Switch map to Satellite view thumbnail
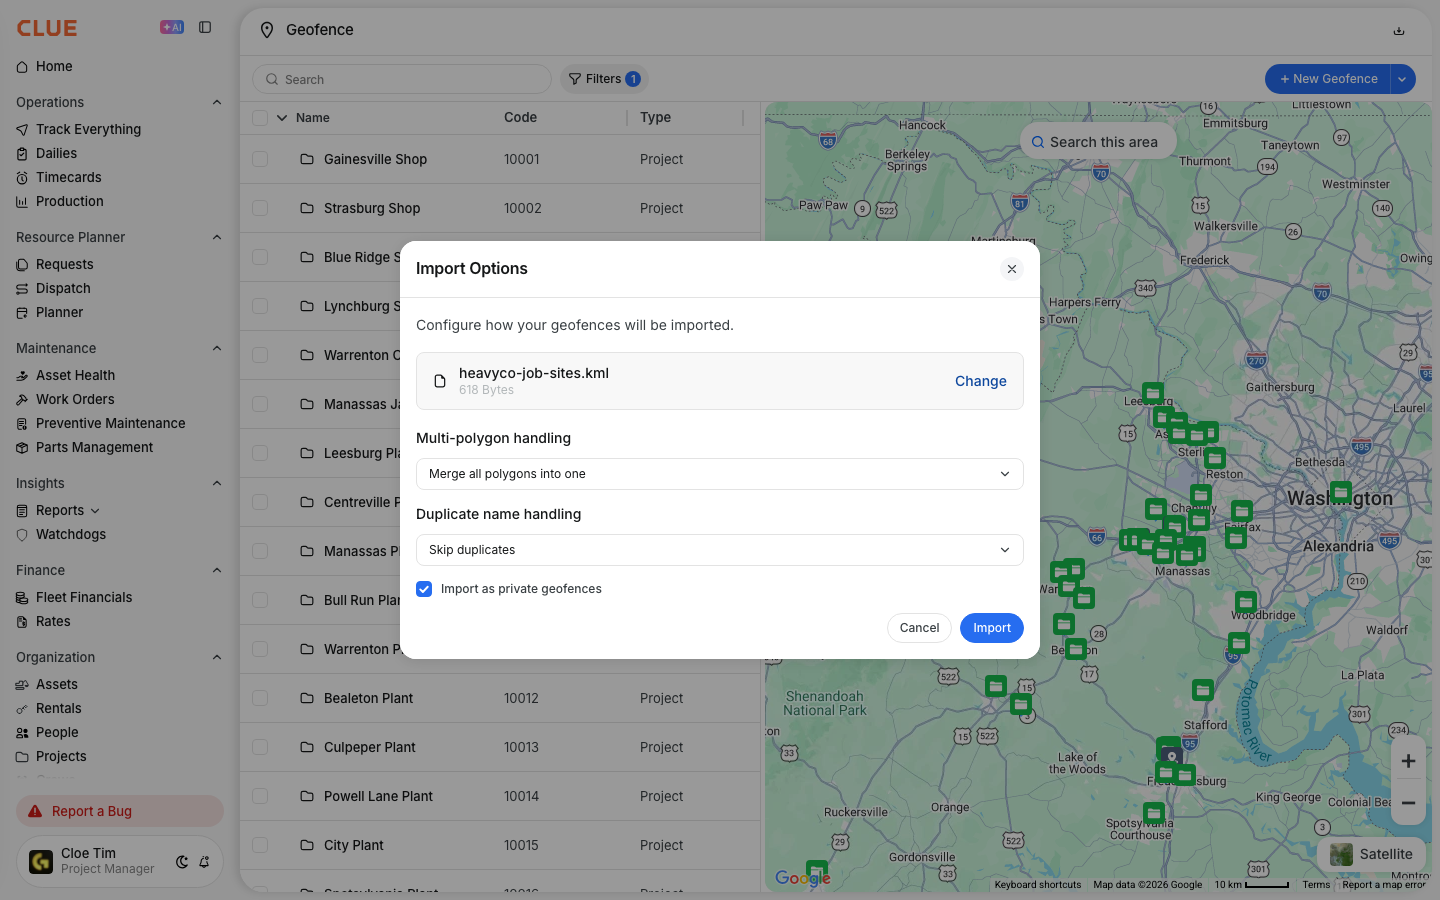The image size is (1440, 900). 1342,854
